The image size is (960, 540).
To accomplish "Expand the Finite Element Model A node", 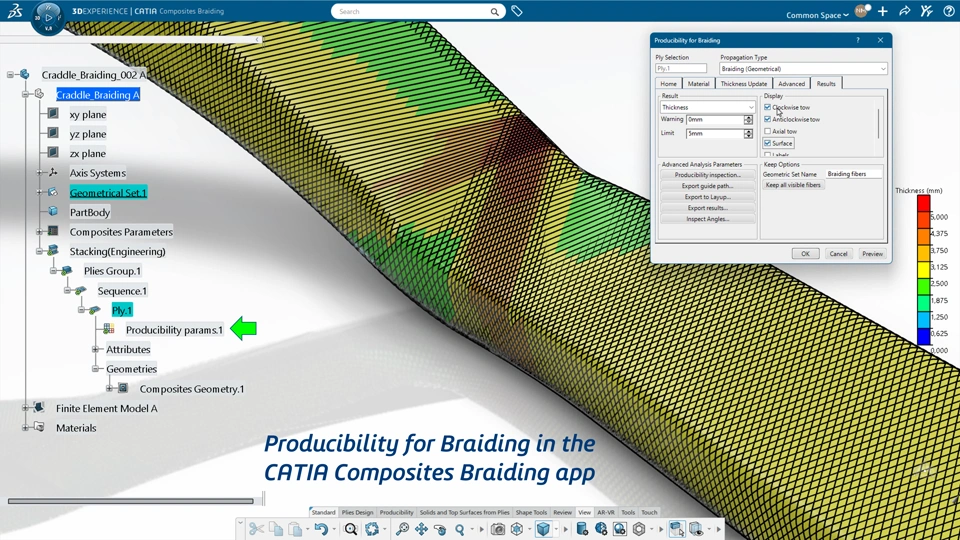I will click(26, 408).
